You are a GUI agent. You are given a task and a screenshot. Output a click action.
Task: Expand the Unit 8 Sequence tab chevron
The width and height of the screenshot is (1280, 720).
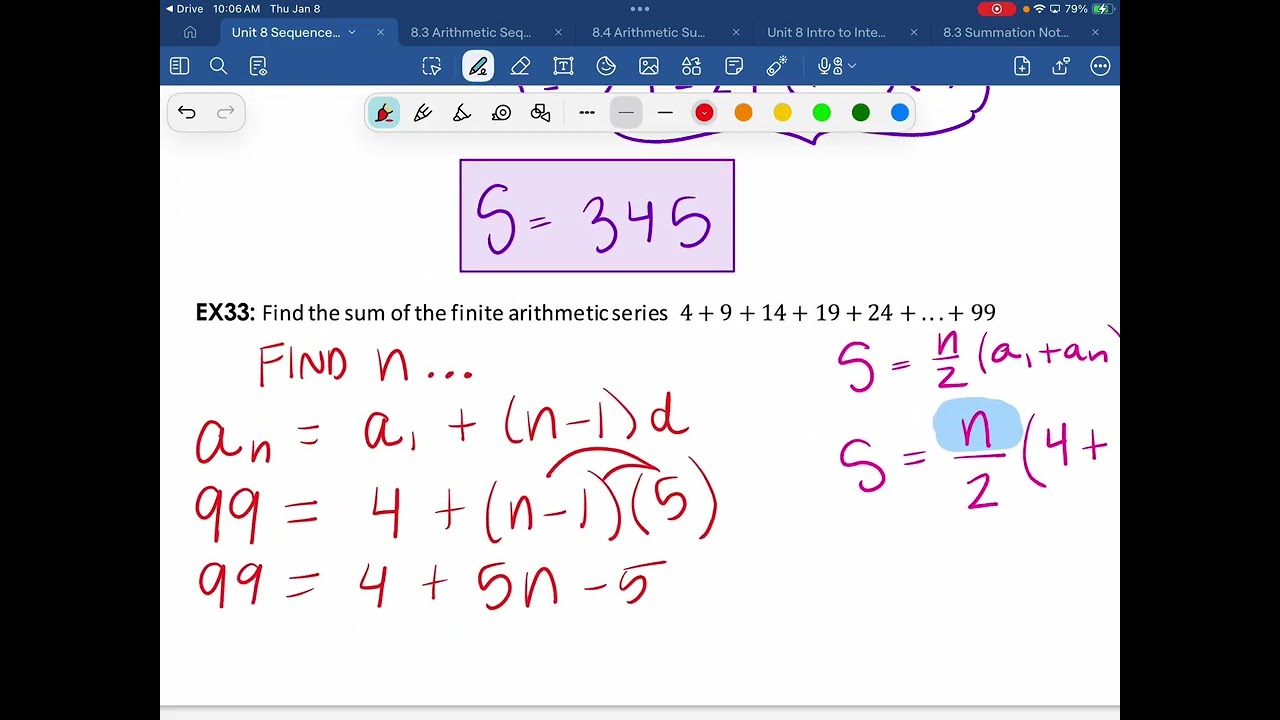point(352,32)
